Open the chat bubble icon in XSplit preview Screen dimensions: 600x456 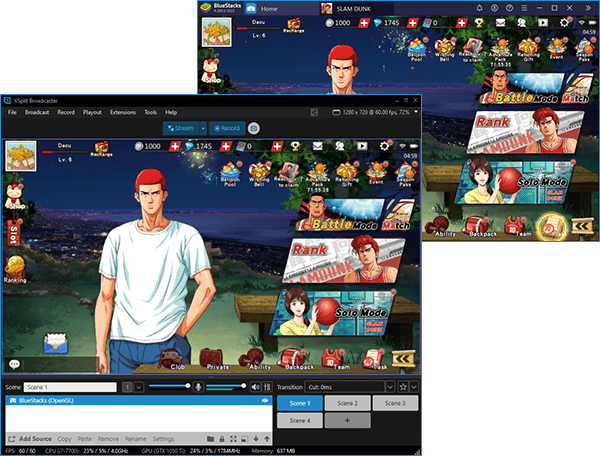14,364
